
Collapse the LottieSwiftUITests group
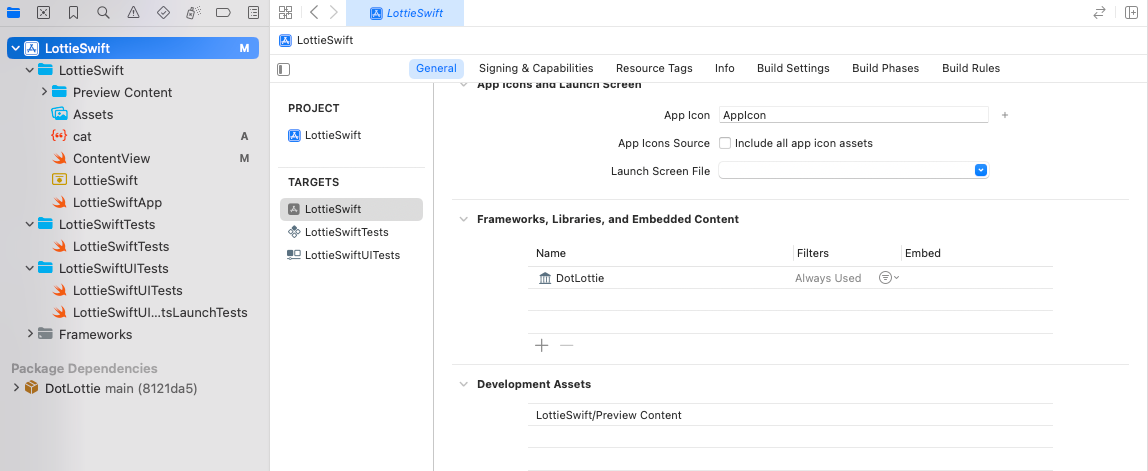pyautogui.click(x=30, y=268)
